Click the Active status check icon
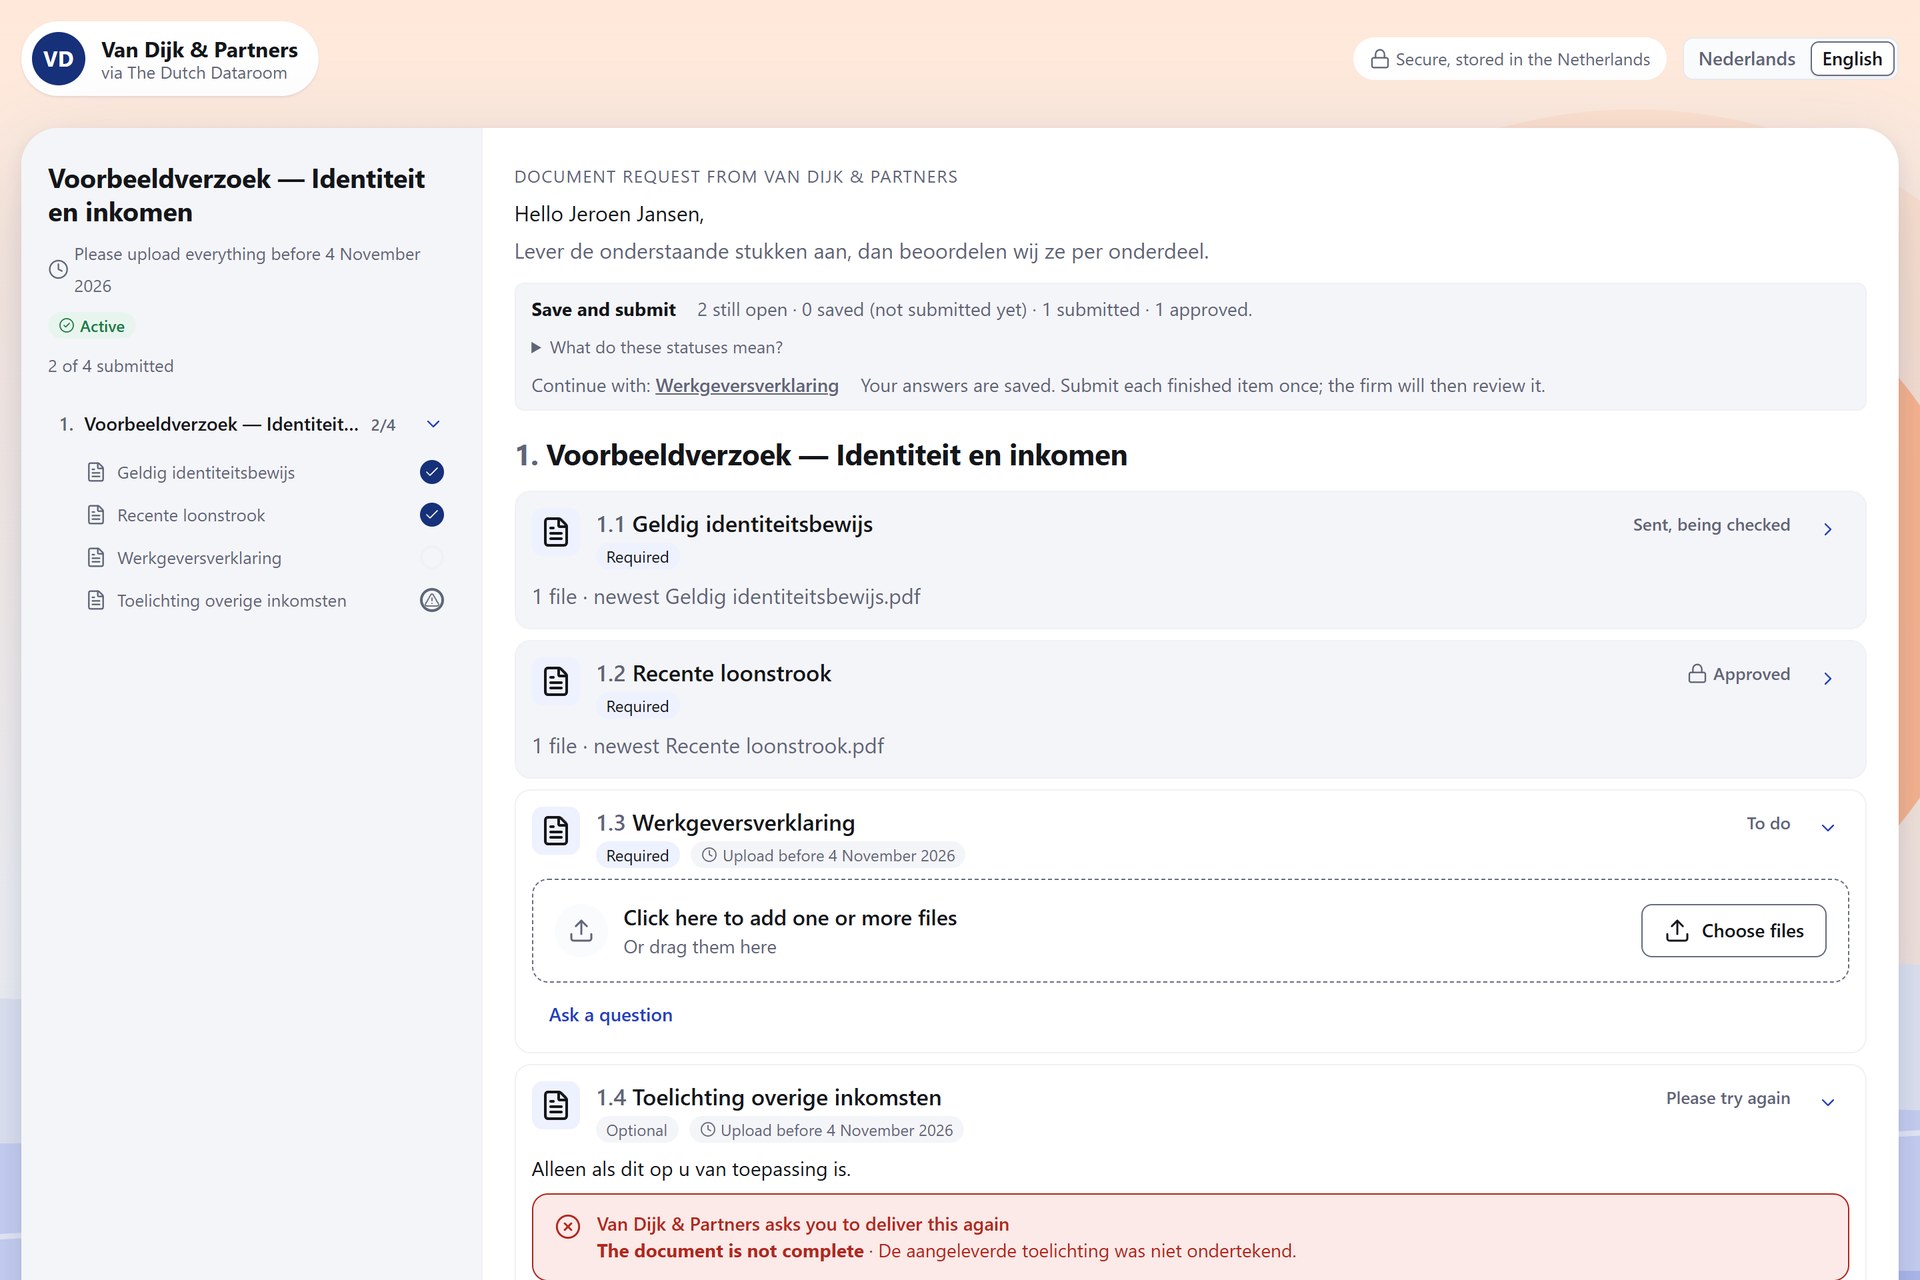This screenshot has width=1920, height=1280. (67, 326)
